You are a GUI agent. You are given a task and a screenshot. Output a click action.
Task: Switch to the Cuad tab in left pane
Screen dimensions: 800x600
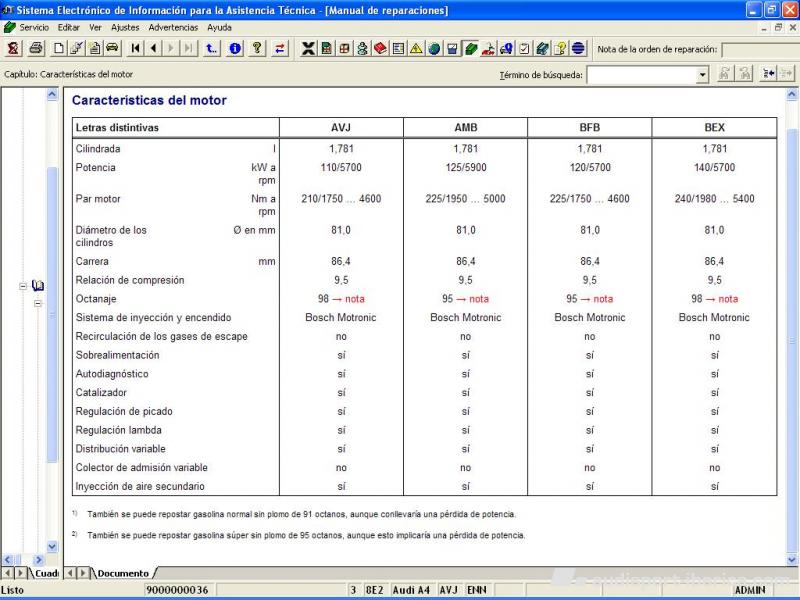[x=46, y=573]
